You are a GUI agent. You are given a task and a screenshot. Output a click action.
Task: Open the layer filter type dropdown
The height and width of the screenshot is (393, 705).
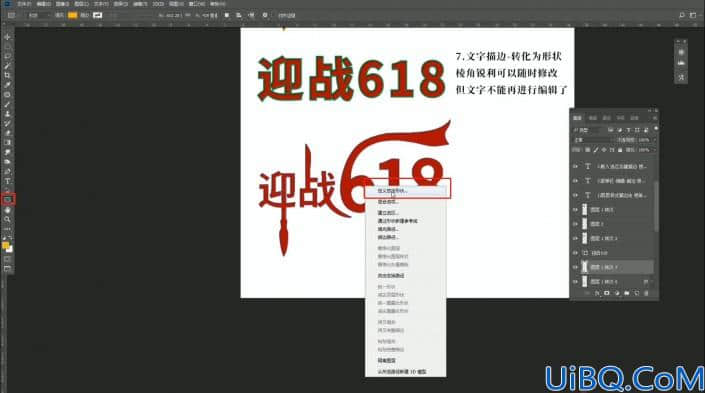587,130
